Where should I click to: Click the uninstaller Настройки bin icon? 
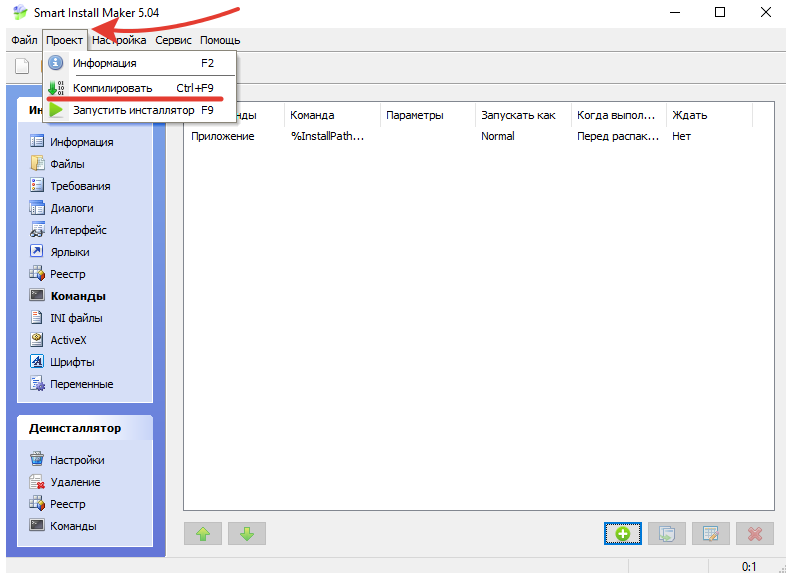(x=37, y=459)
